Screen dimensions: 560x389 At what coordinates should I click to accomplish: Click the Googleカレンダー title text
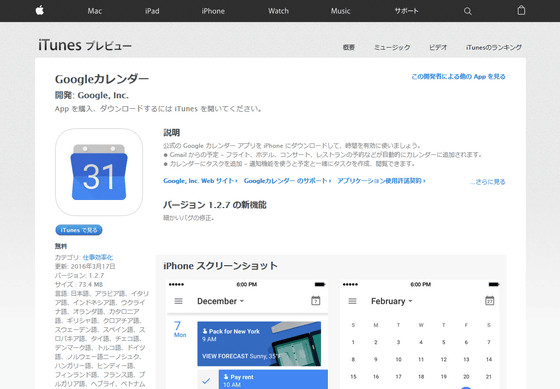102,79
